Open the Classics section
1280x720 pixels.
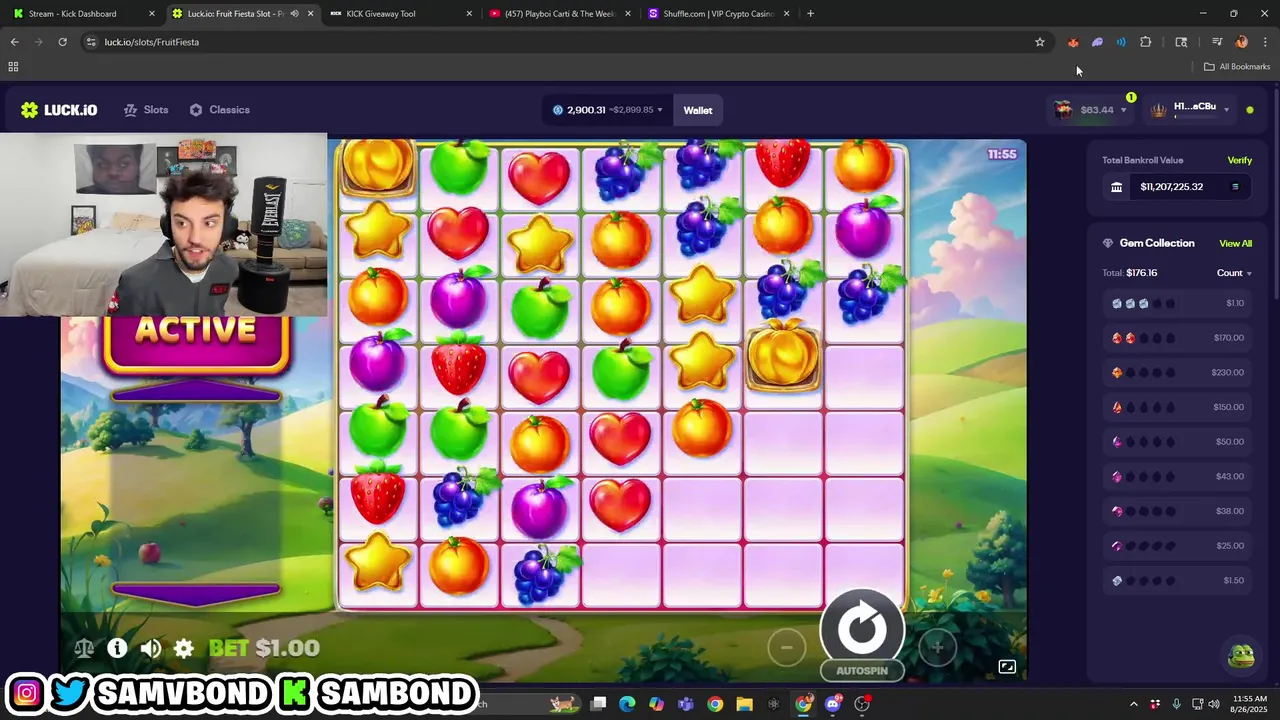pyautogui.click(x=220, y=110)
